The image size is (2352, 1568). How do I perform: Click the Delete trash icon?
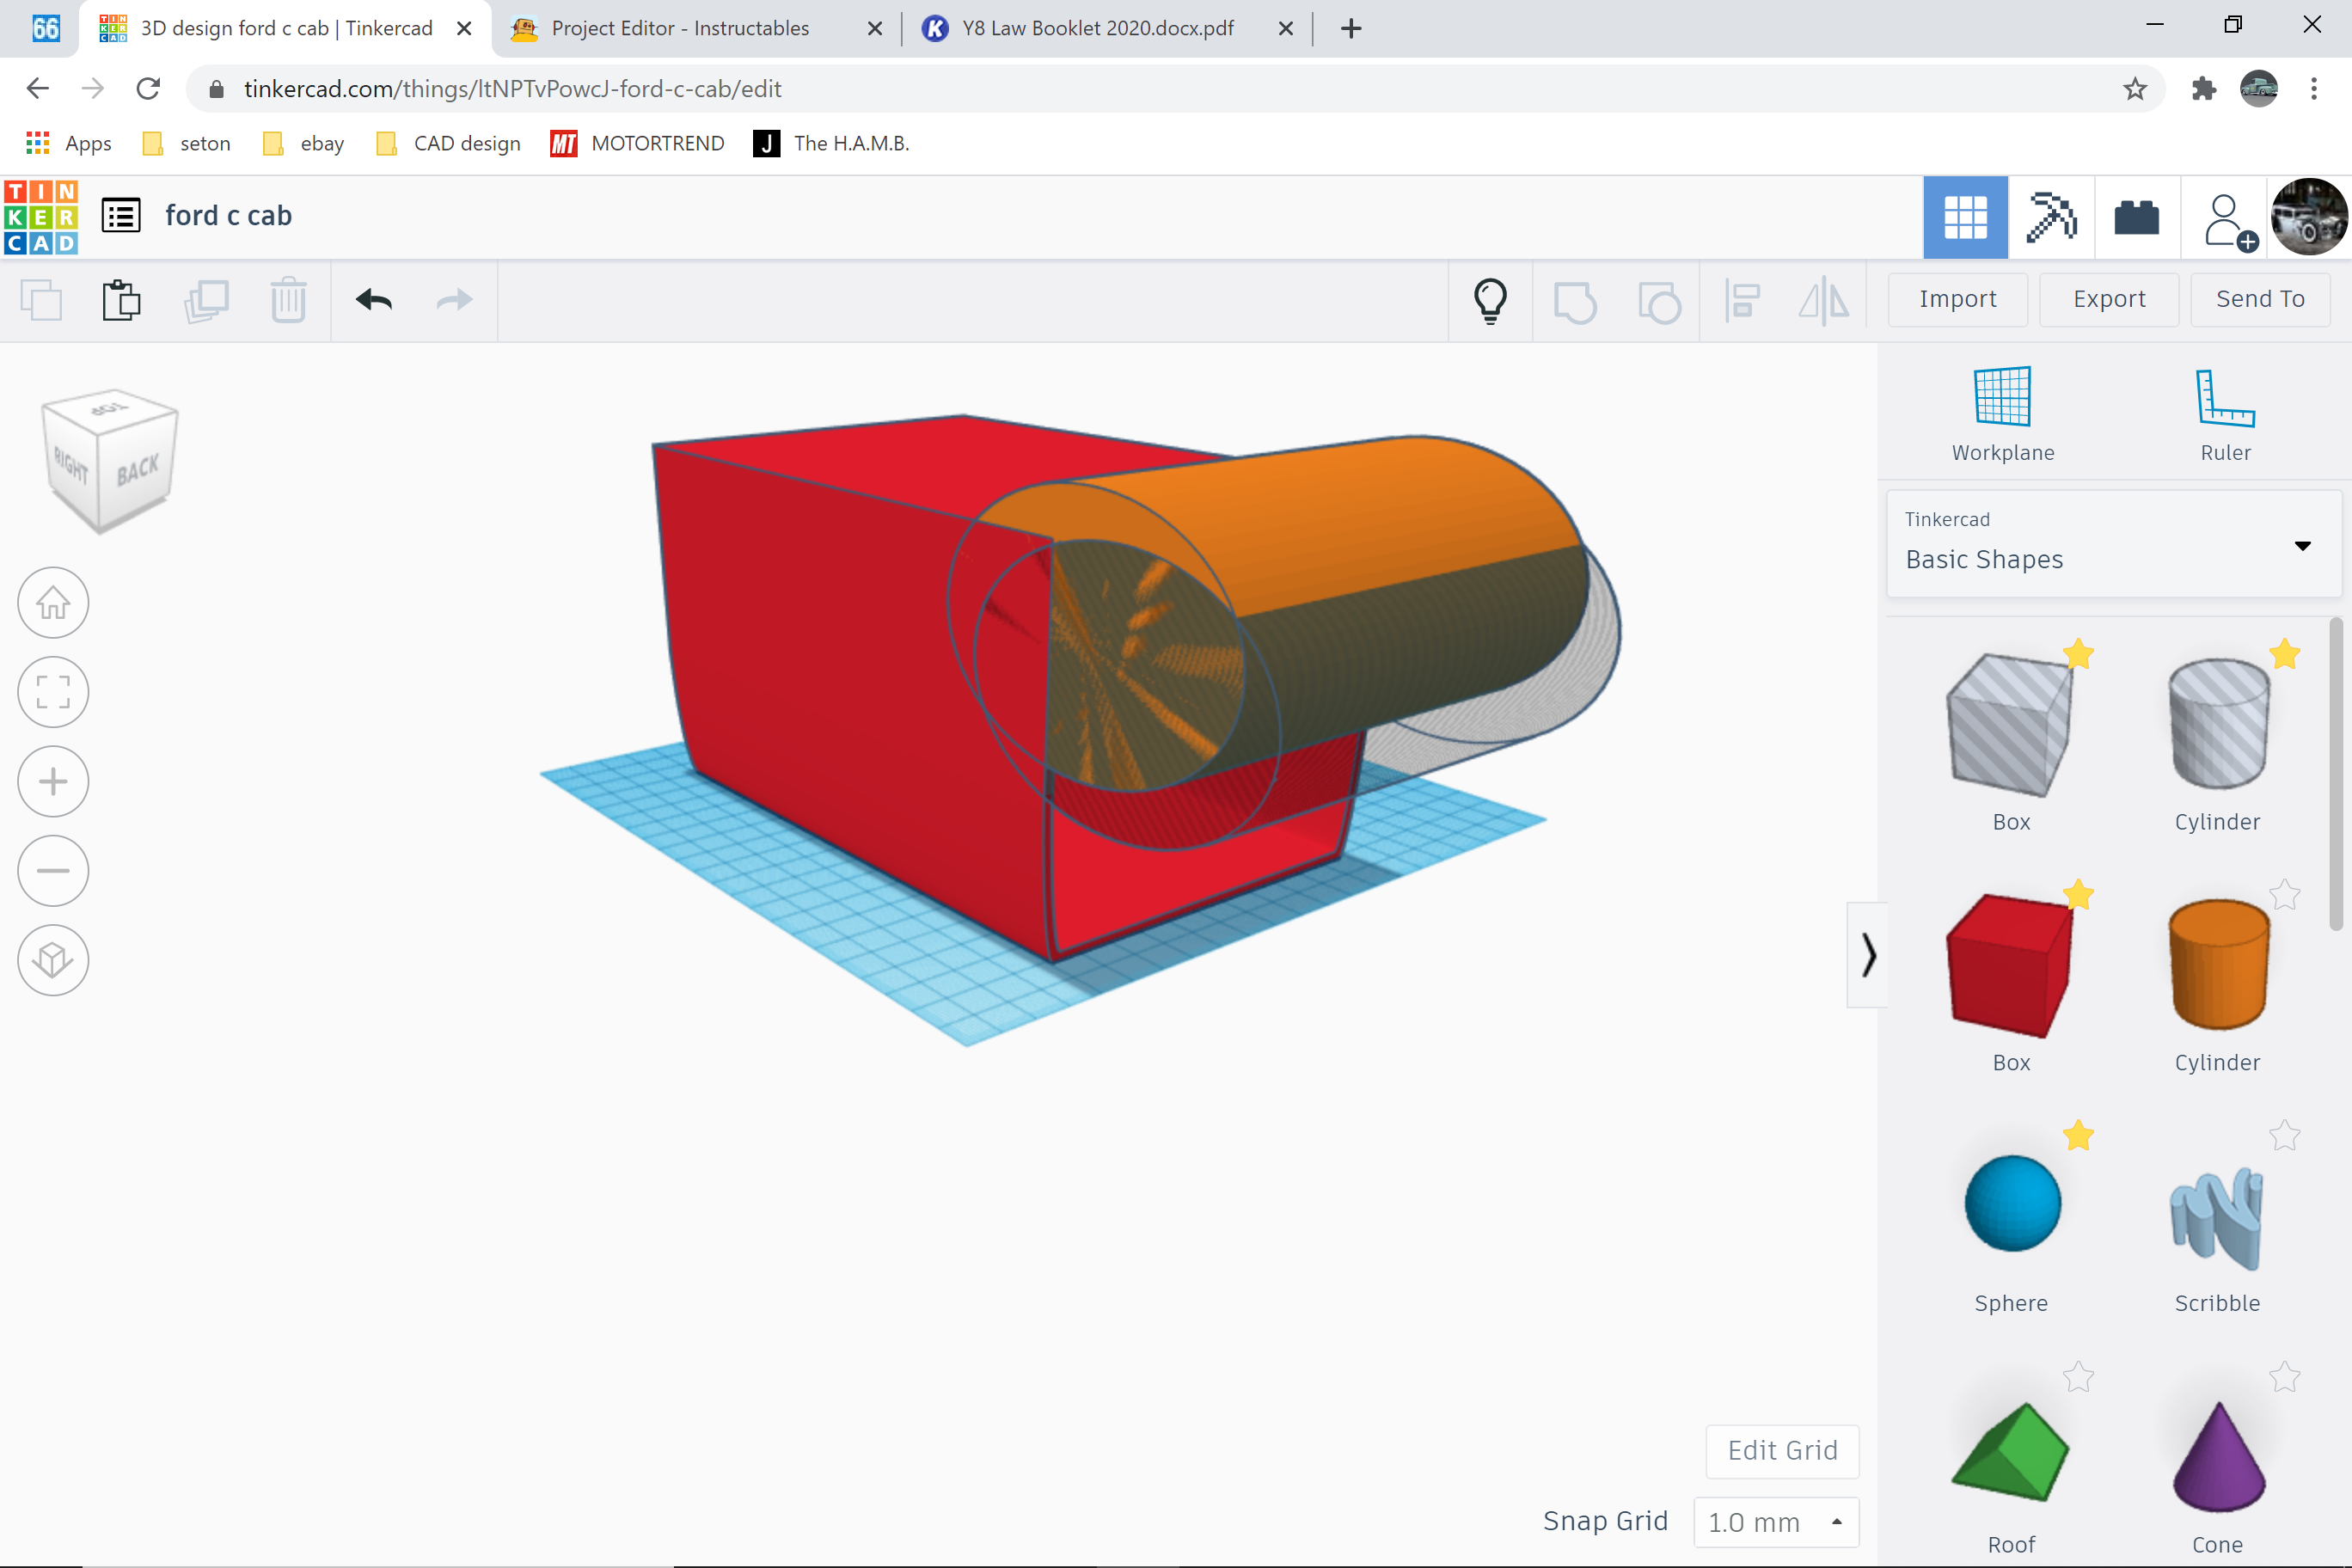pos(288,300)
